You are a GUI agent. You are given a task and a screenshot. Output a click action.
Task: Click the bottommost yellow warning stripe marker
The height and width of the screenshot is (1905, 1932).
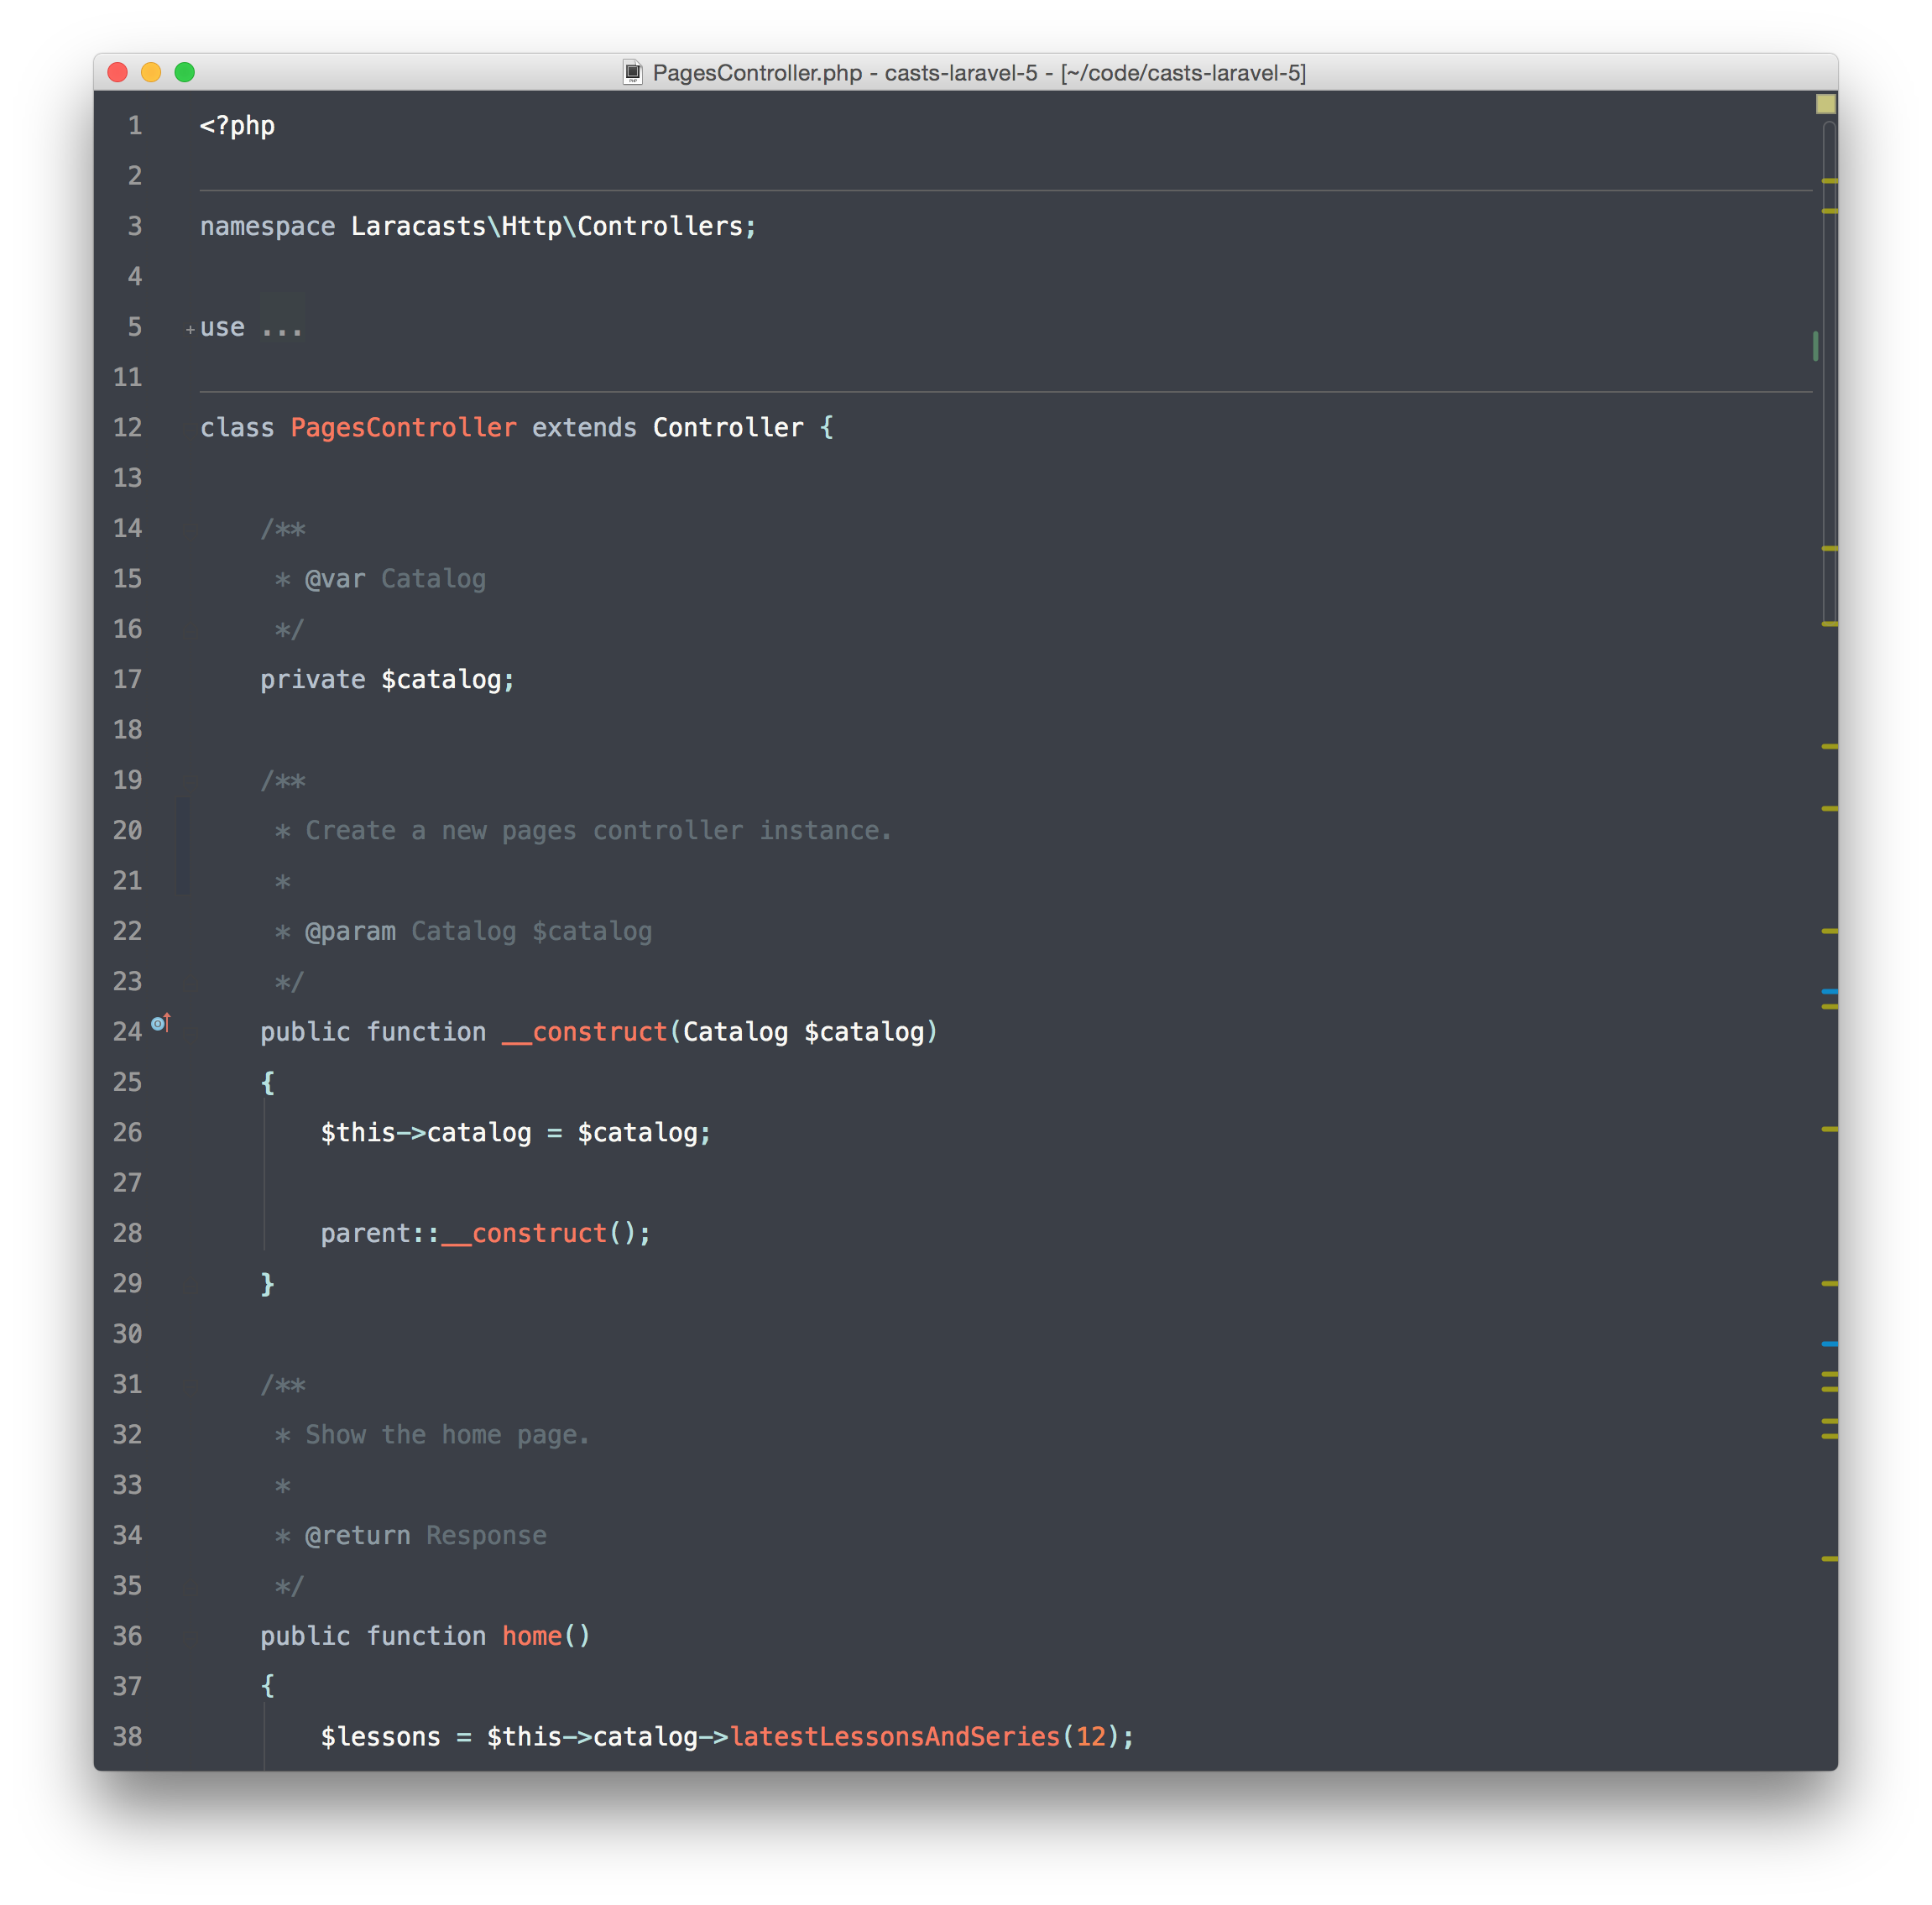(x=1829, y=1559)
